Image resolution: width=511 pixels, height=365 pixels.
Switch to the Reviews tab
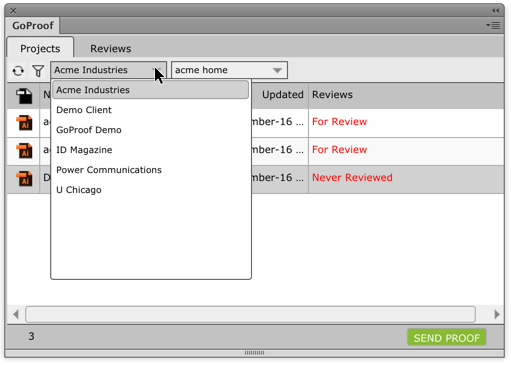(111, 48)
